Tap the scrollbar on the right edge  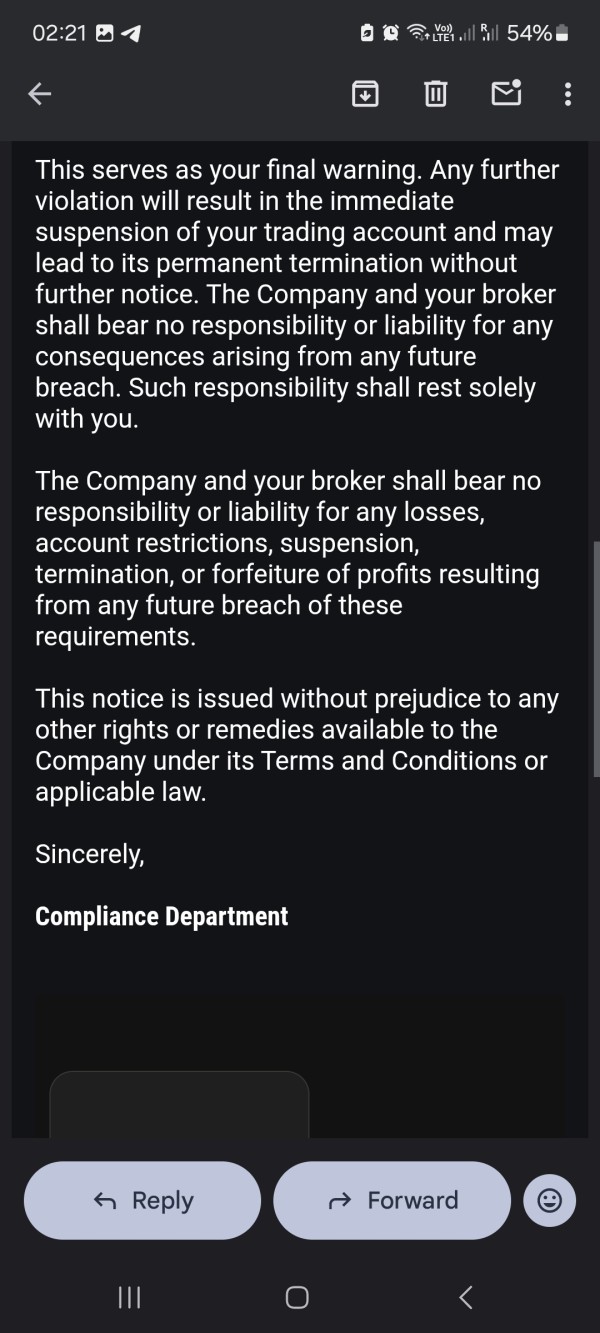(596, 660)
